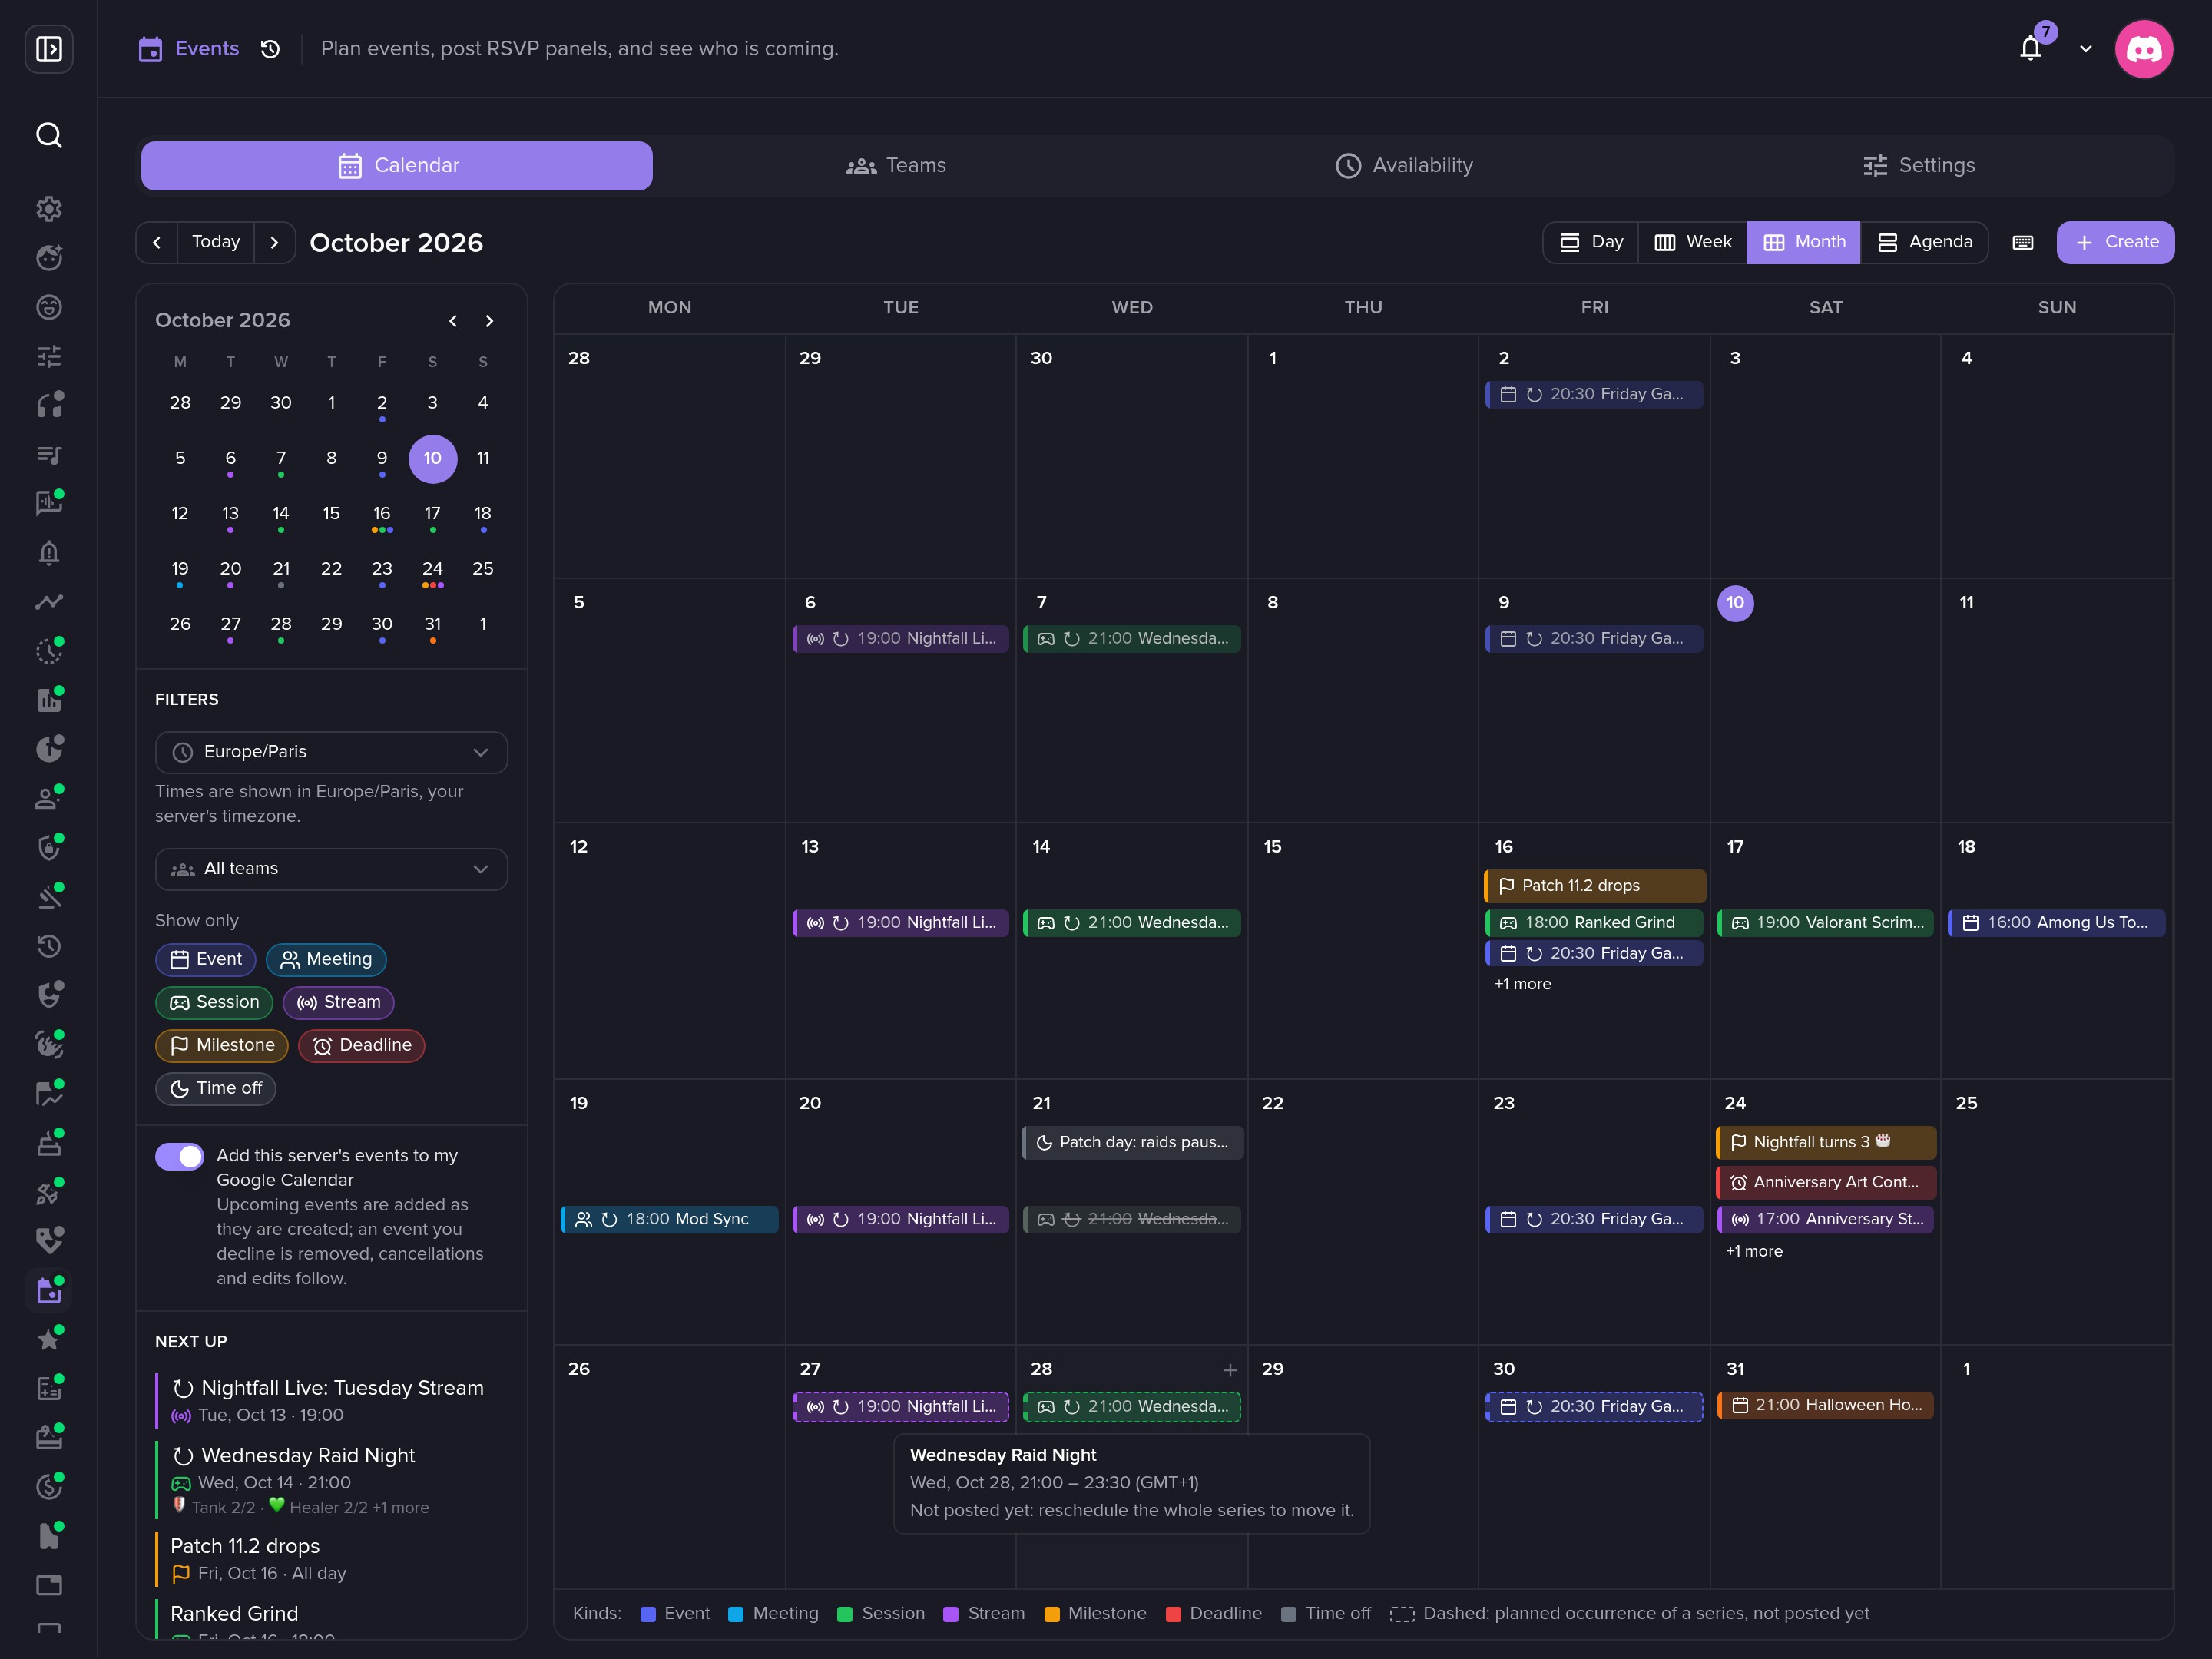The image size is (2212, 1659).
Task: Expand the account chevron near bell
Action: pyautogui.click(x=2086, y=49)
